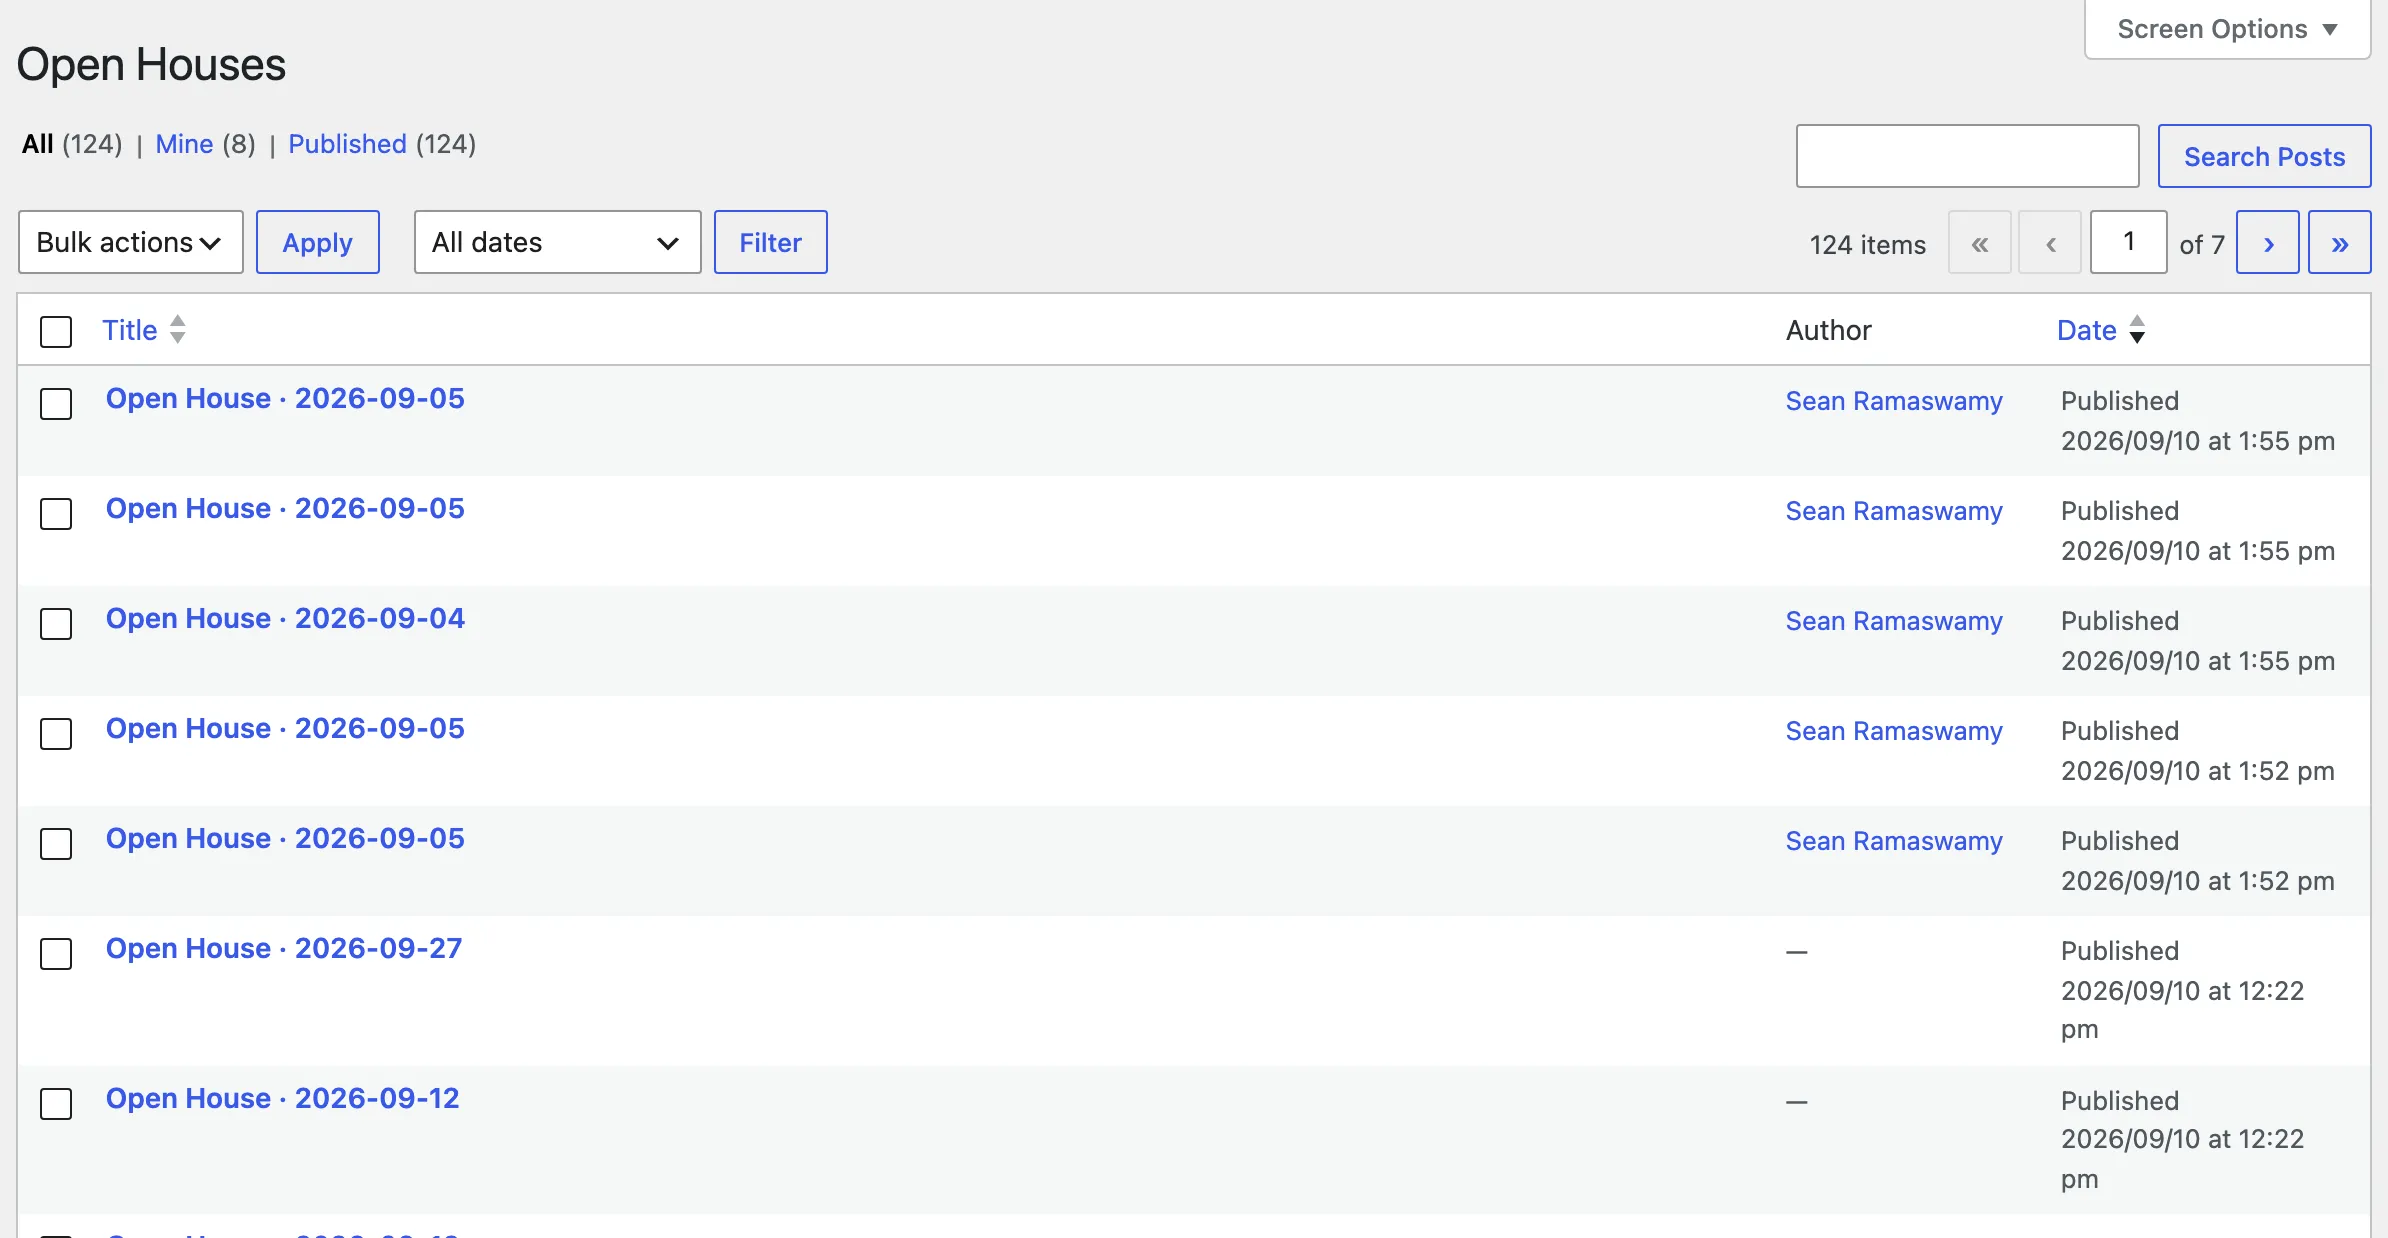The image size is (2388, 1238).
Task: Focus the search posts text field
Action: pos(1967,156)
